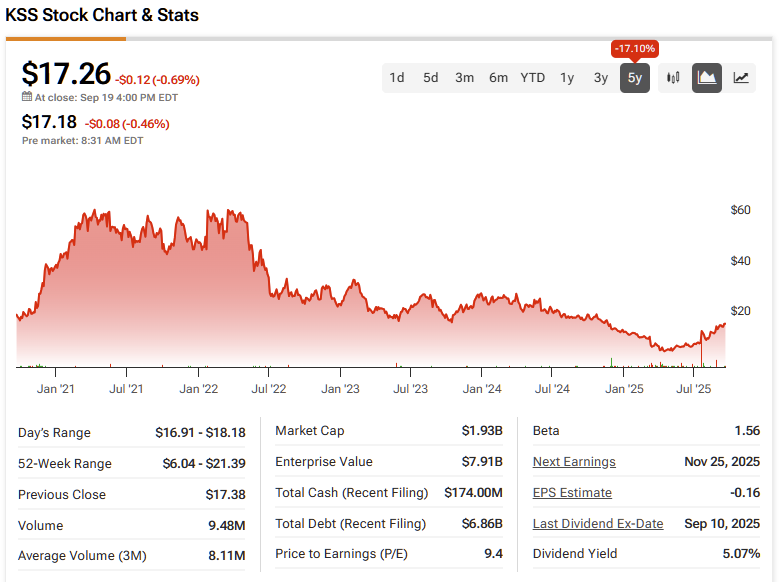Screen dimensions: 780x582
Task: Select the line chart view icon
Action: point(741,78)
